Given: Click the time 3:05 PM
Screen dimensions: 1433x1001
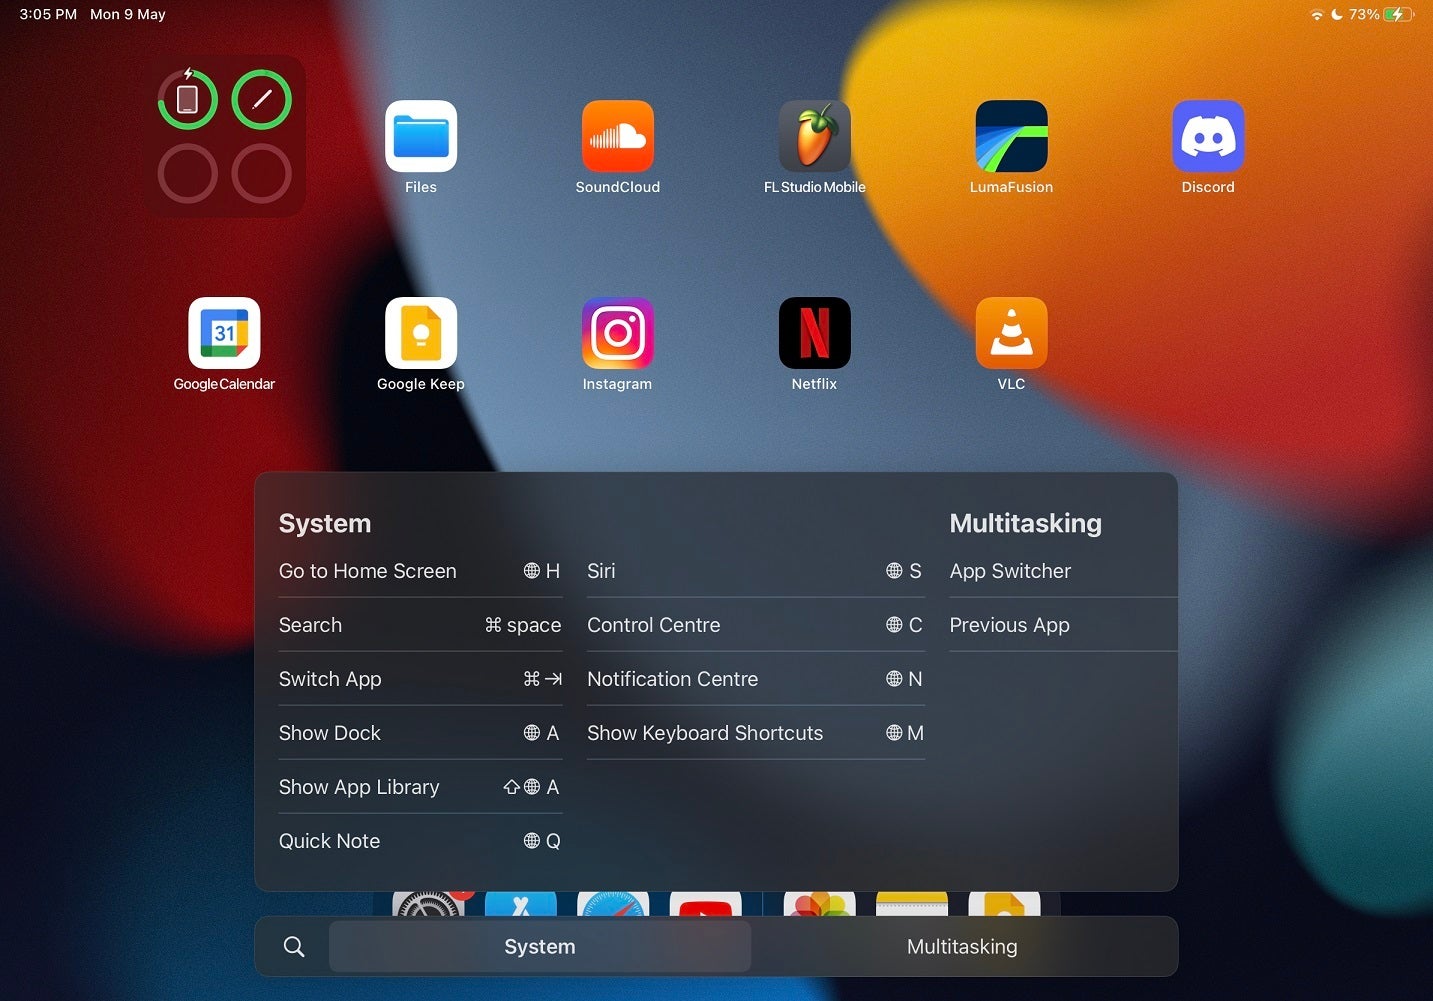Looking at the screenshot, I should coord(48,14).
